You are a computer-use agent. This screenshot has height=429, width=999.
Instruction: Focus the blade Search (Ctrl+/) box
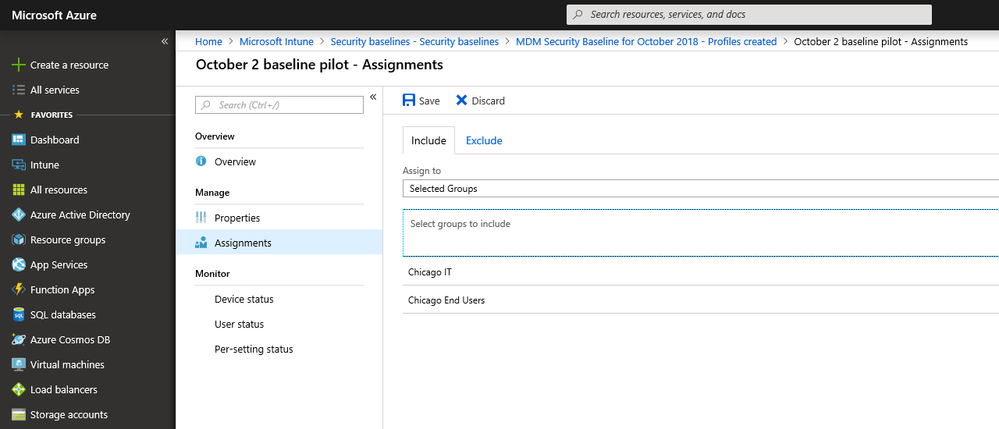tap(279, 105)
